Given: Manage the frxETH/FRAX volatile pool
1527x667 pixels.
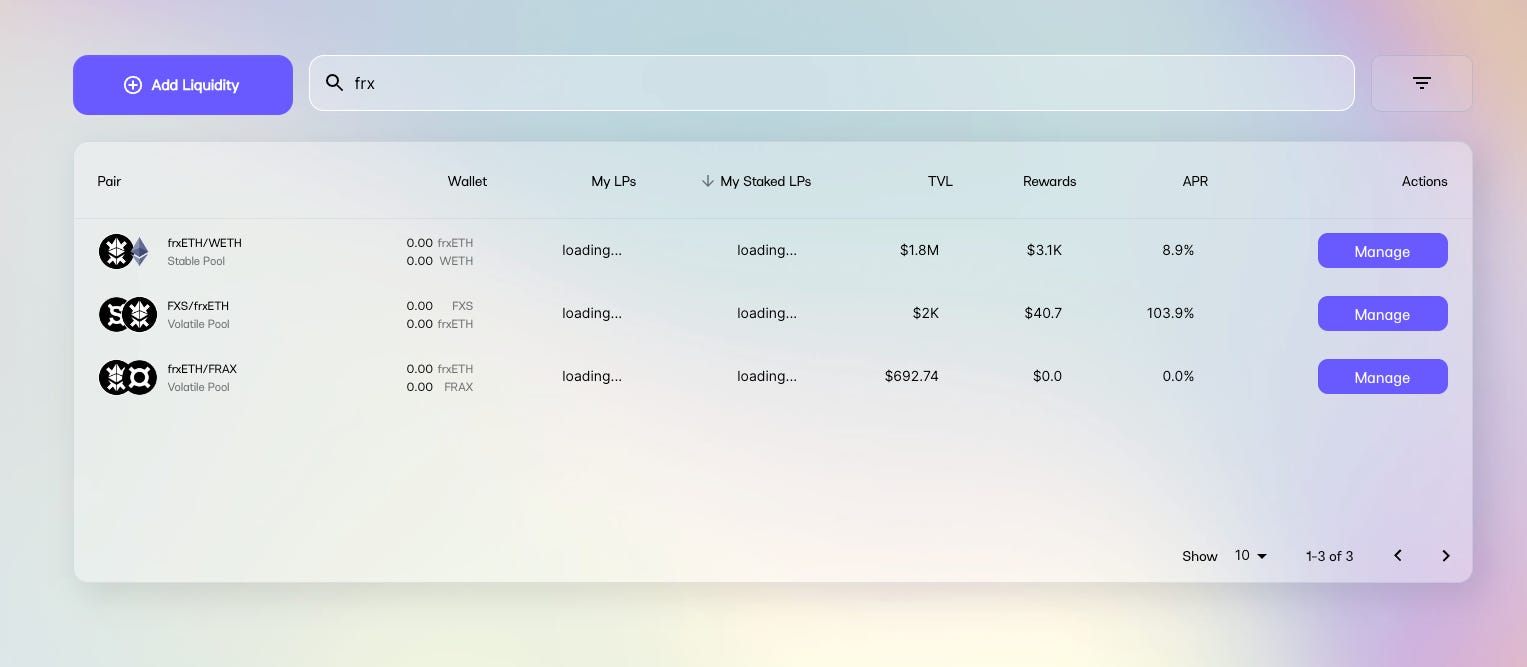Looking at the screenshot, I should pyautogui.click(x=1382, y=377).
